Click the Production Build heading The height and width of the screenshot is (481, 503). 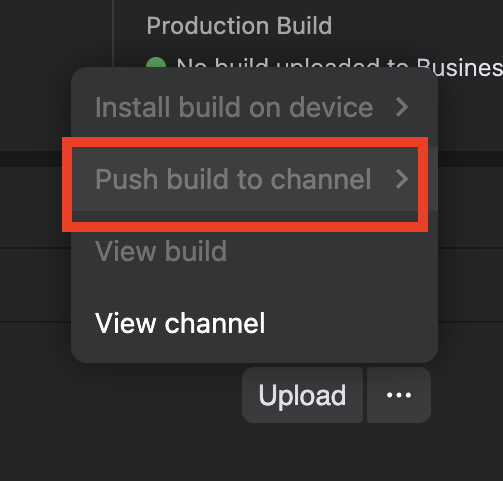click(x=239, y=25)
